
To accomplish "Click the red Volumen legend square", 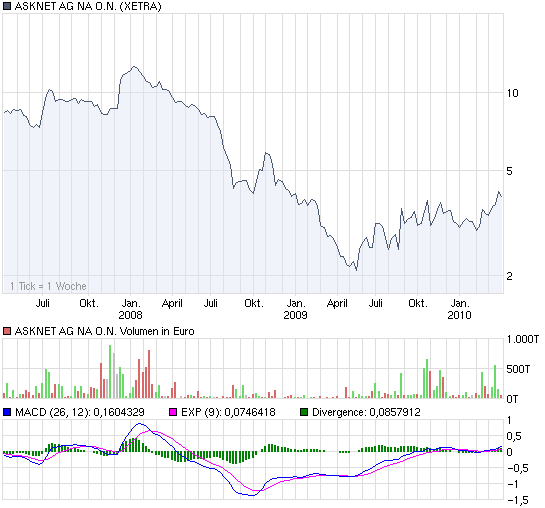I will click(7, 331).
